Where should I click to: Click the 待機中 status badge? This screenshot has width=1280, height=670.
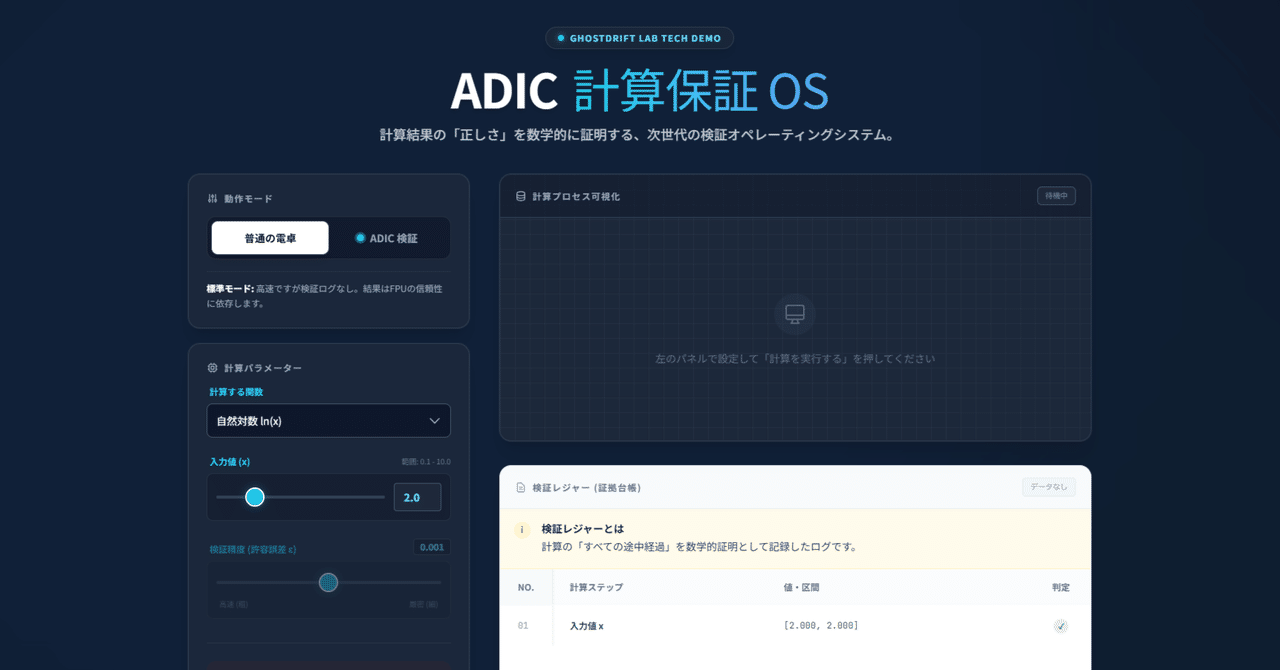click(1058, 195)
